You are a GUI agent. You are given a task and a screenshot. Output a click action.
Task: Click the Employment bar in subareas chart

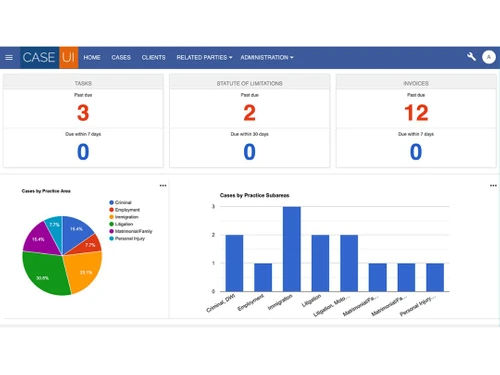coord(263,277)
